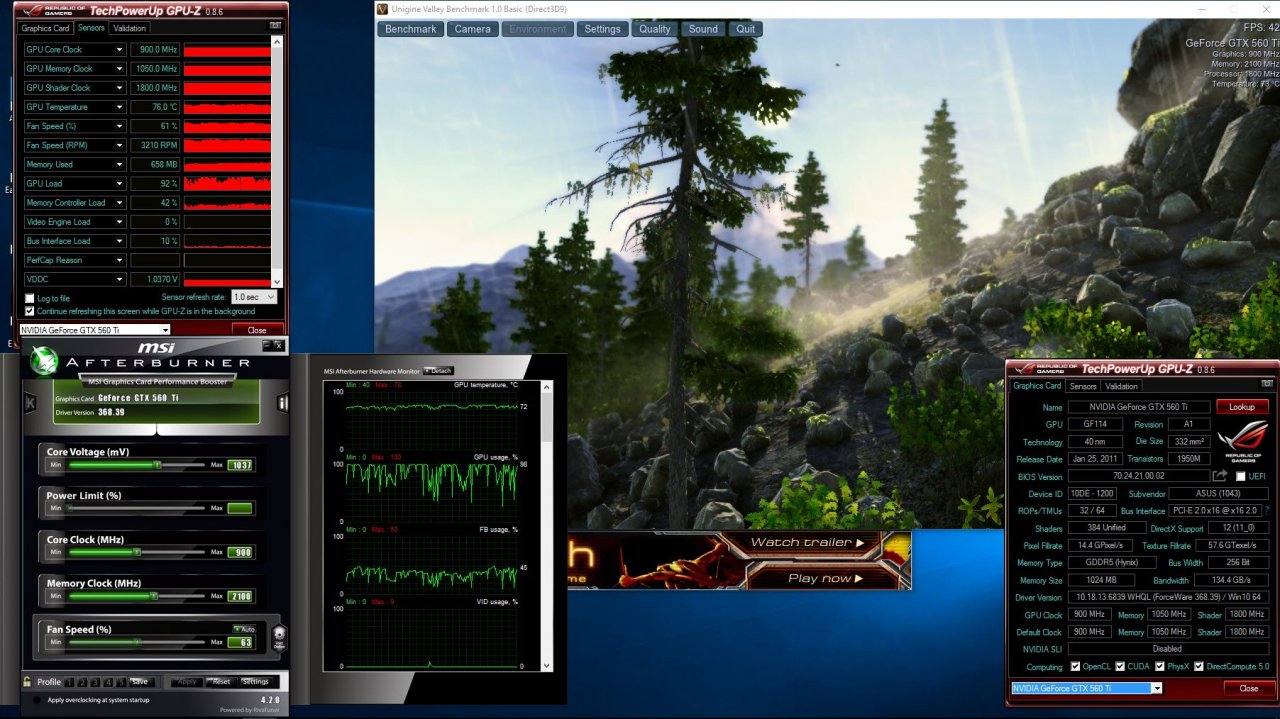Click the Afterburner Reset button
This screenshot has width=1280, height=719.
[x=222, y=682]
